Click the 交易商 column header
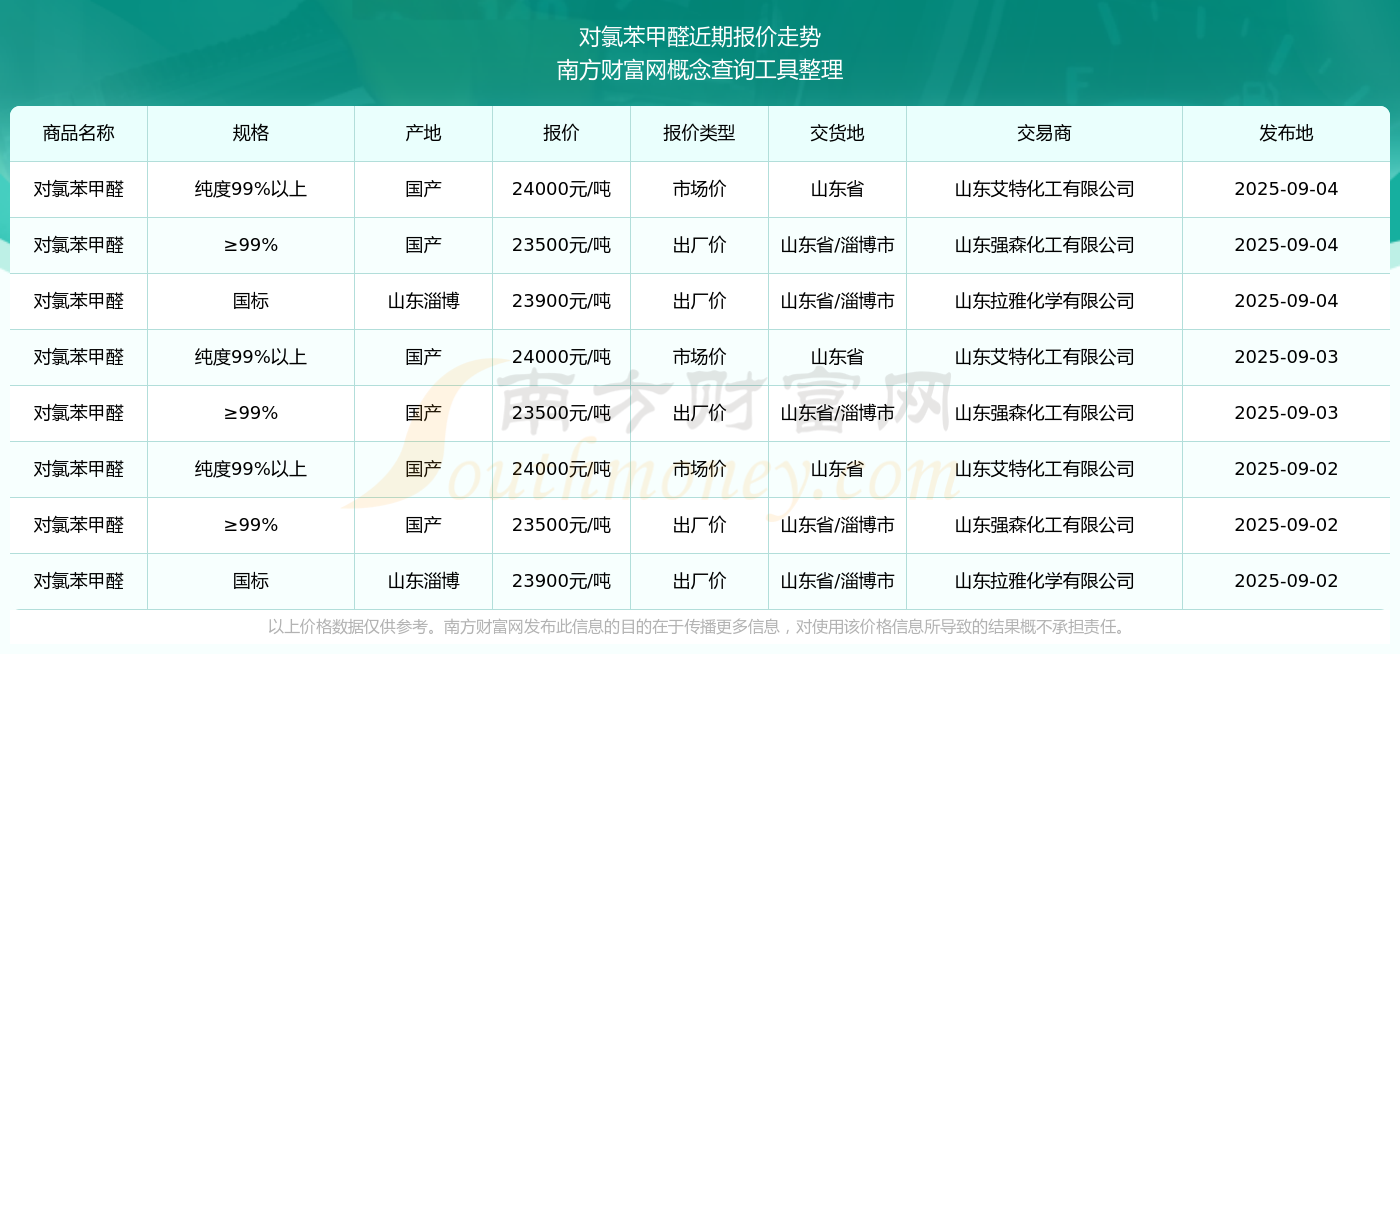 click(1044, 133)
